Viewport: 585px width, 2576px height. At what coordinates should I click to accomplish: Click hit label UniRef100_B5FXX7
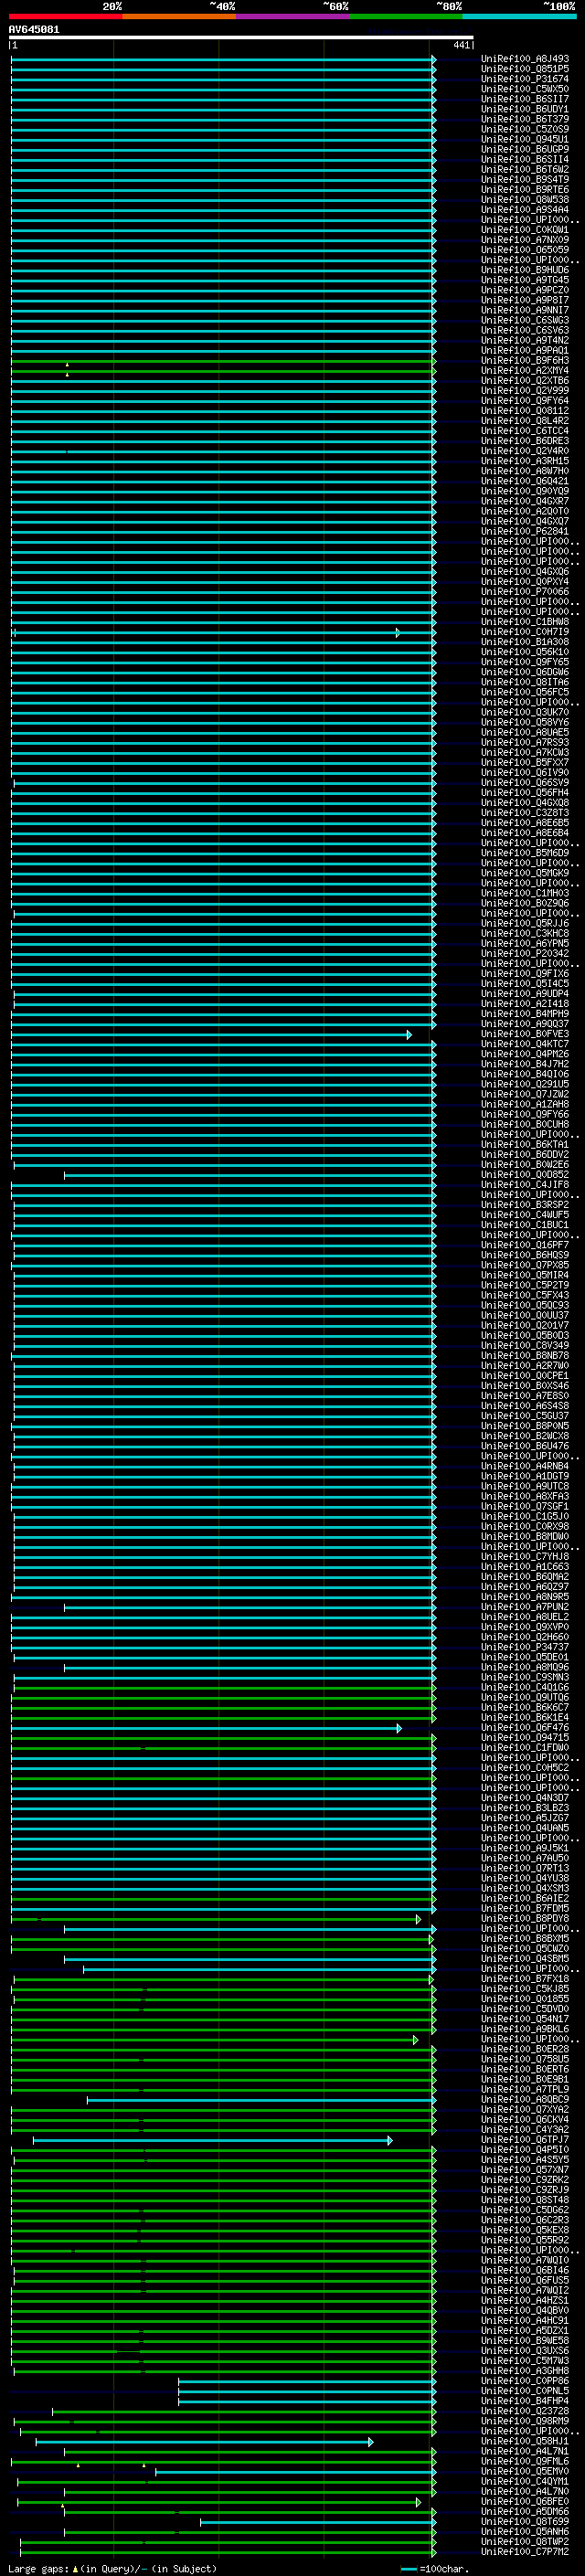pyautogui.click(x=525, y=762)
